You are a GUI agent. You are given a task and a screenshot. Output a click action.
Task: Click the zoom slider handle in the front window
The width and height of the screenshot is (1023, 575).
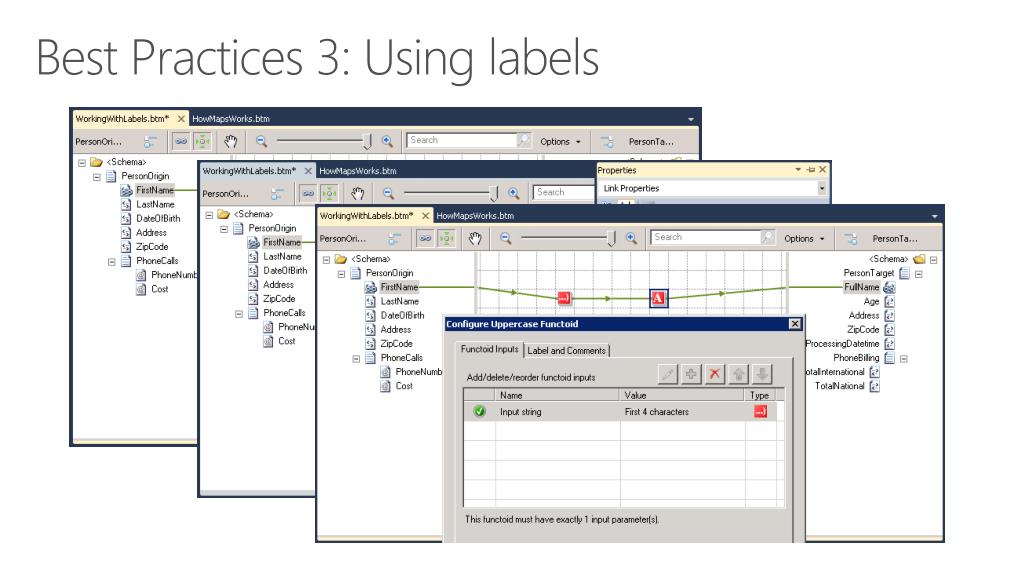611,238
